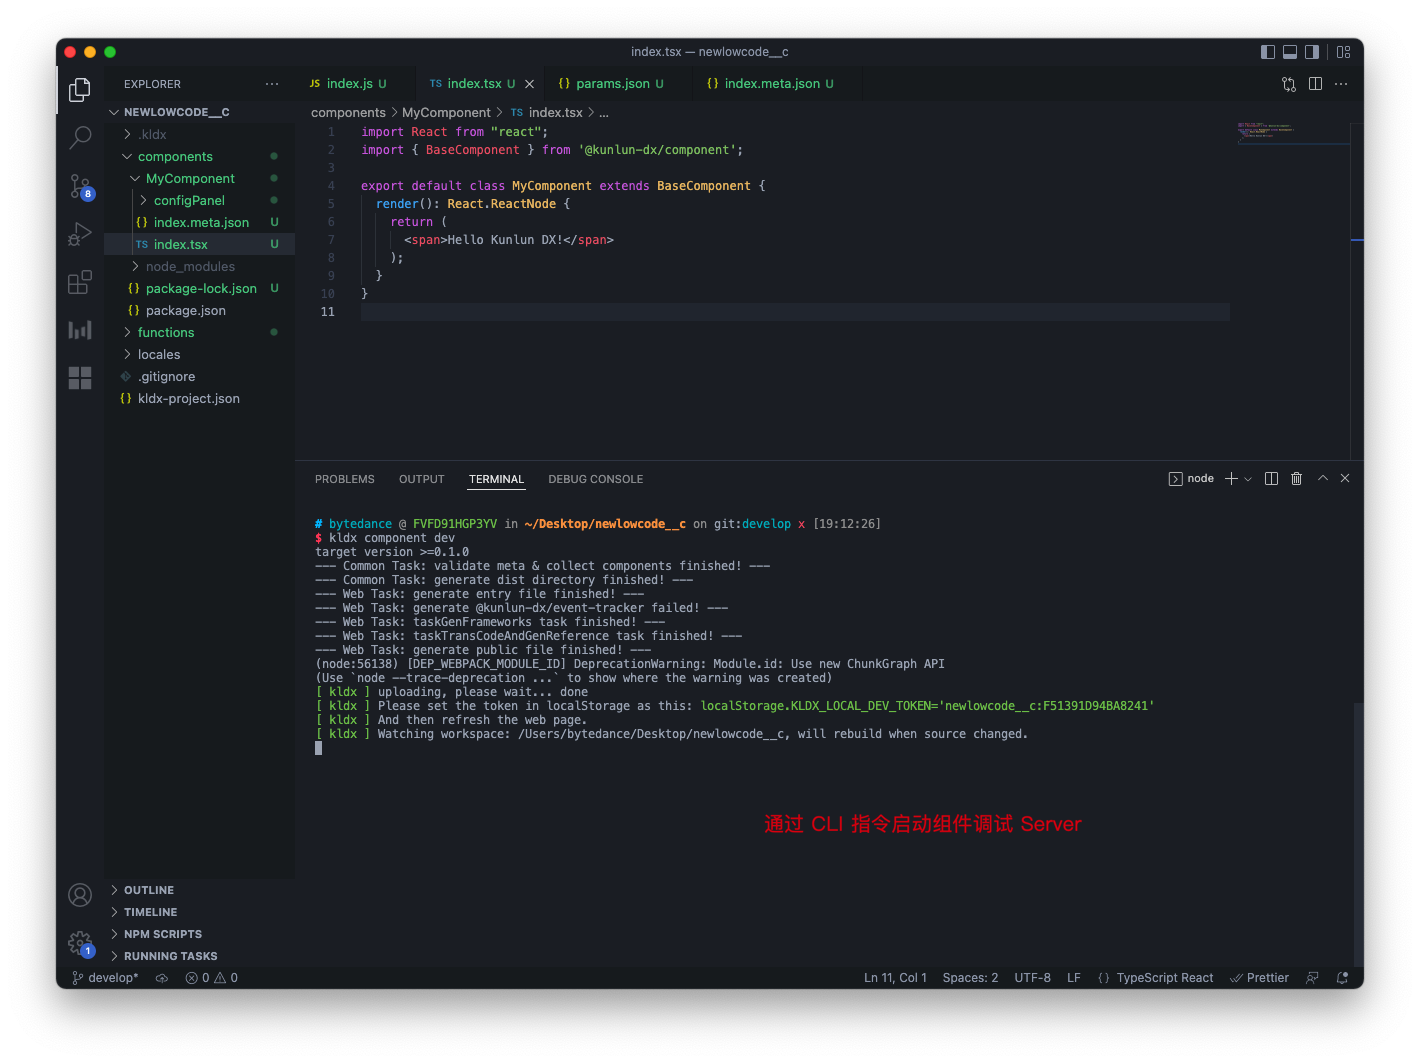Open the Search view in activity bar
1420x1063 pixels.
pyautogui.click(x=80, y=137)
